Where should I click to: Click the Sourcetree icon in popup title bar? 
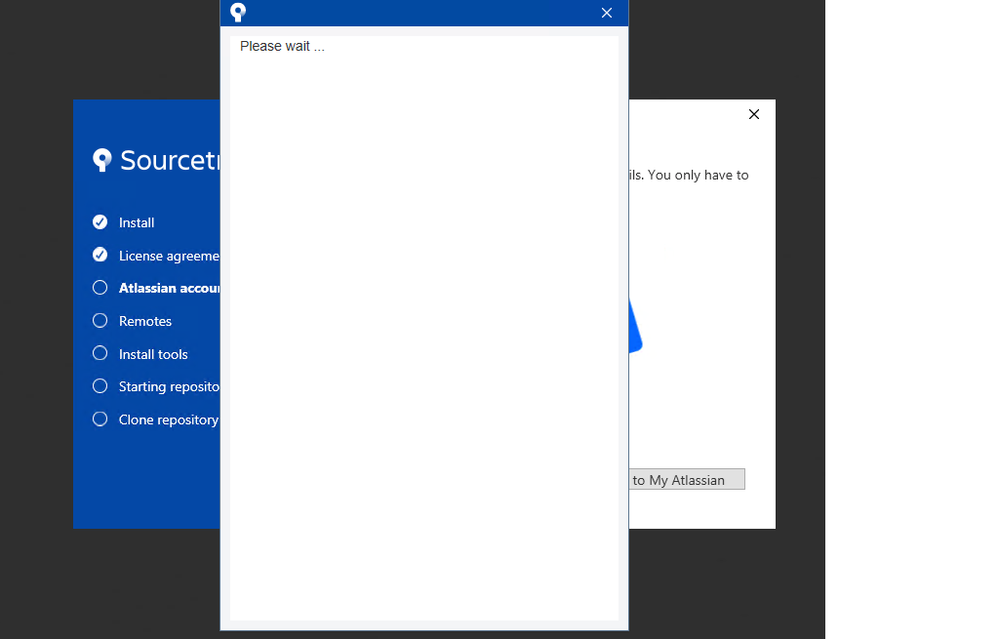[238, 12]
